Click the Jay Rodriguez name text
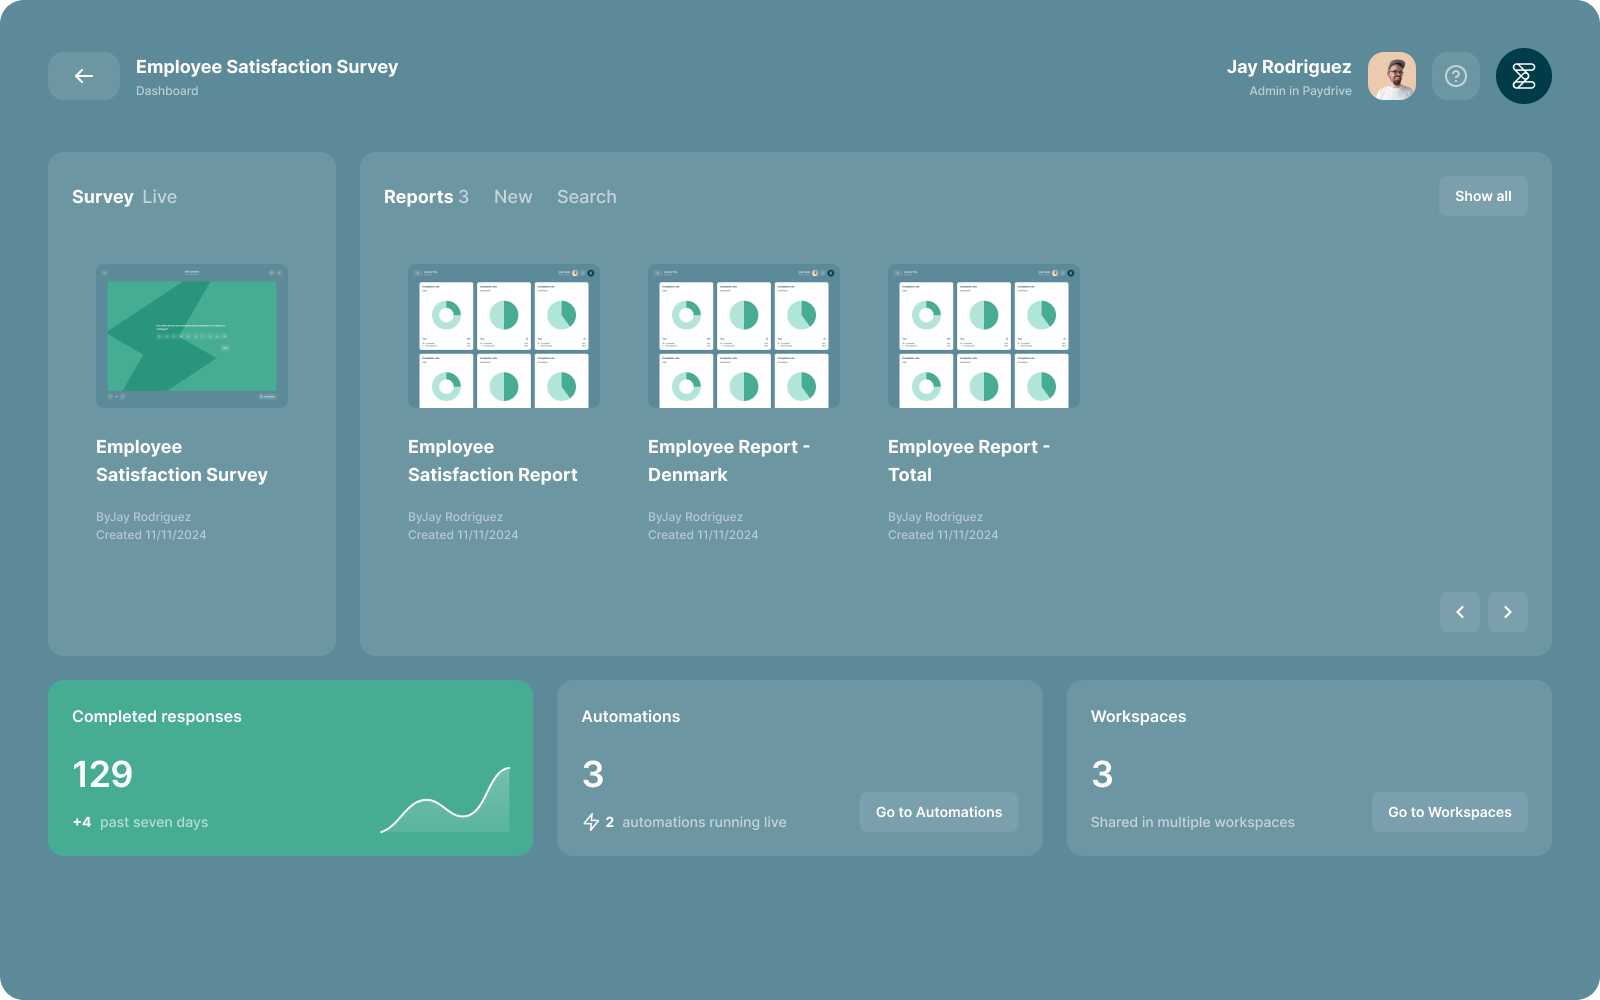 pyautogui.click(x=1289, y=67)
